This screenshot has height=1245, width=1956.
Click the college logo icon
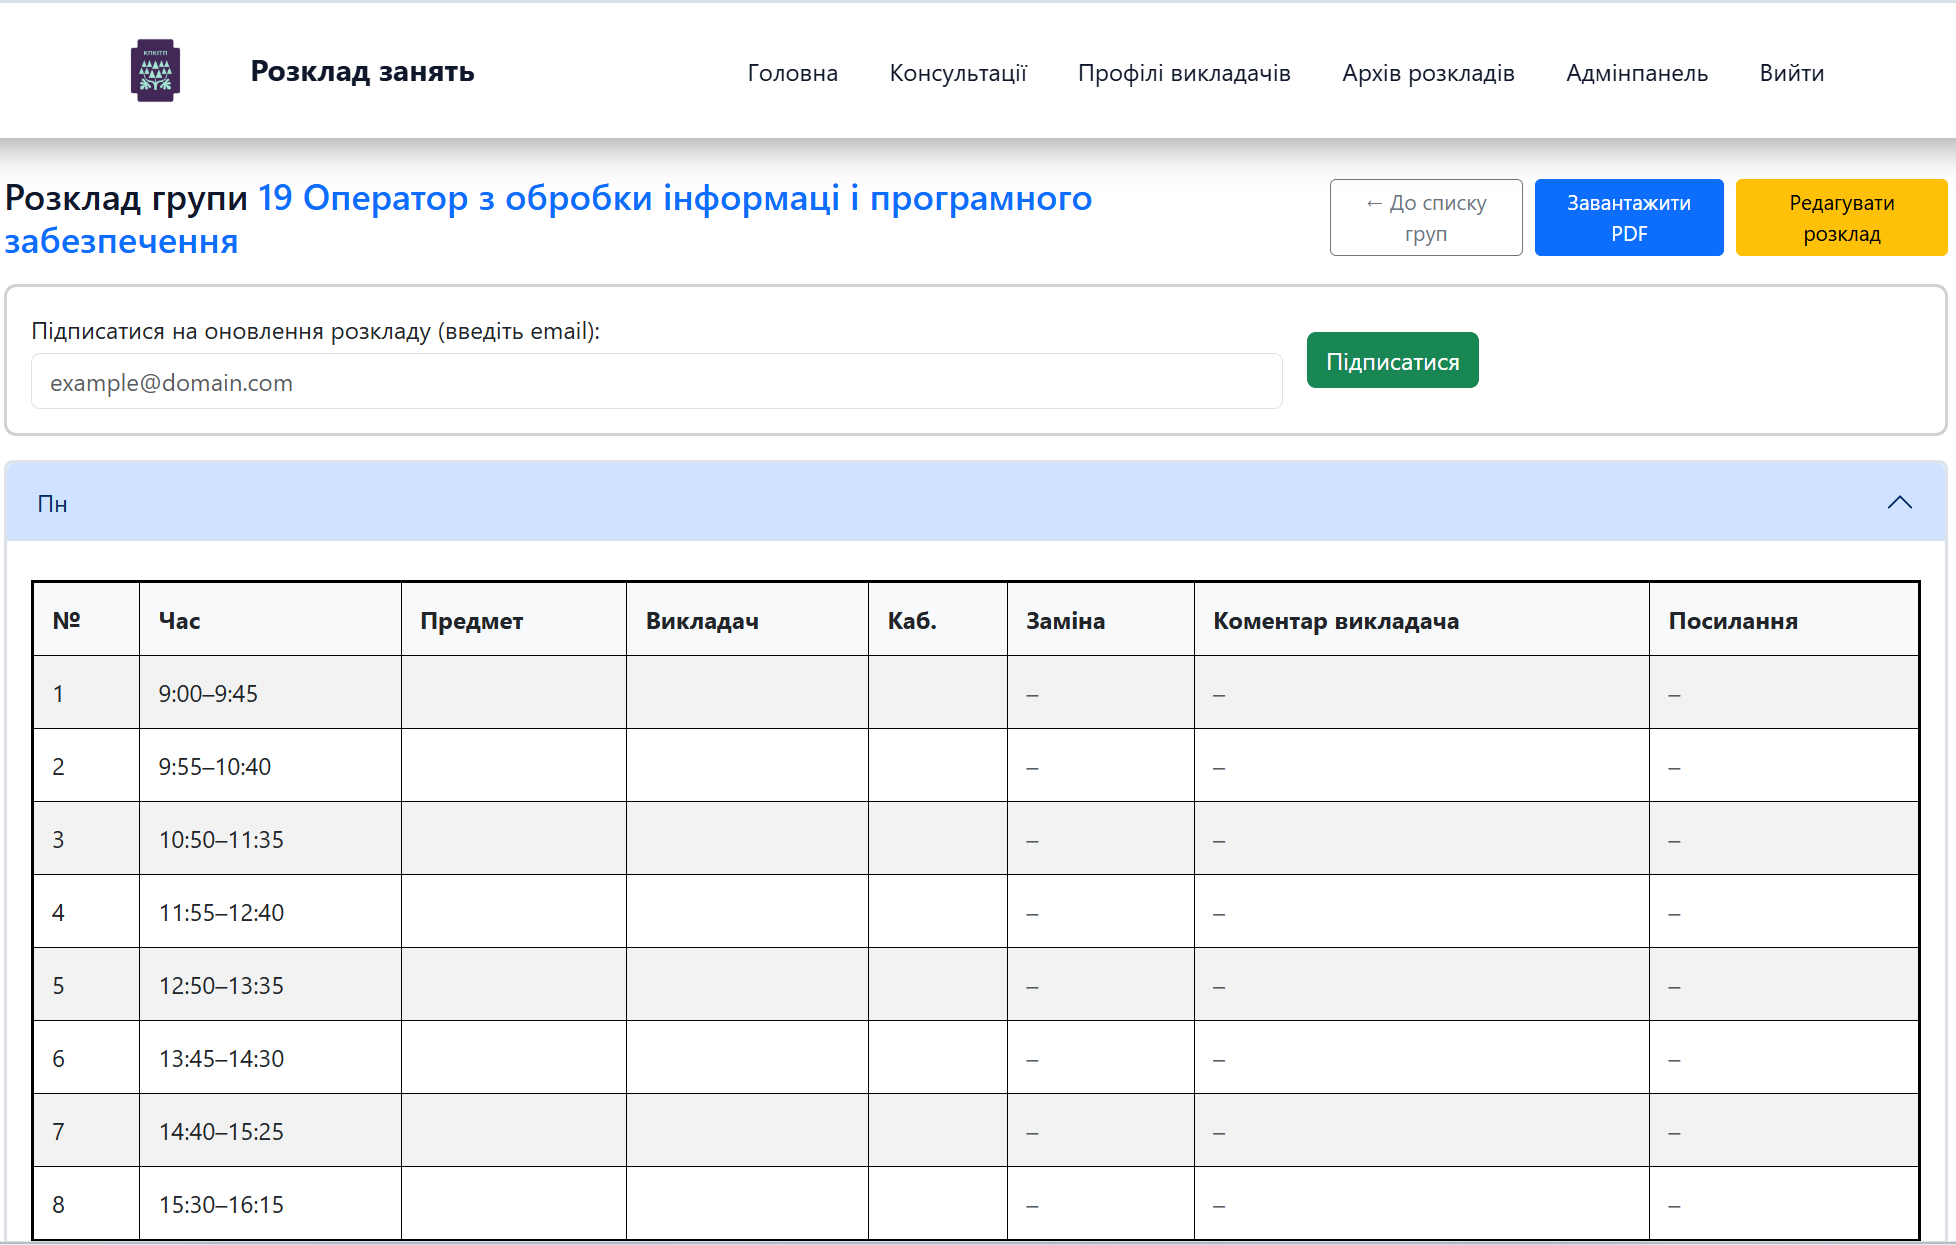coord(155,71)
